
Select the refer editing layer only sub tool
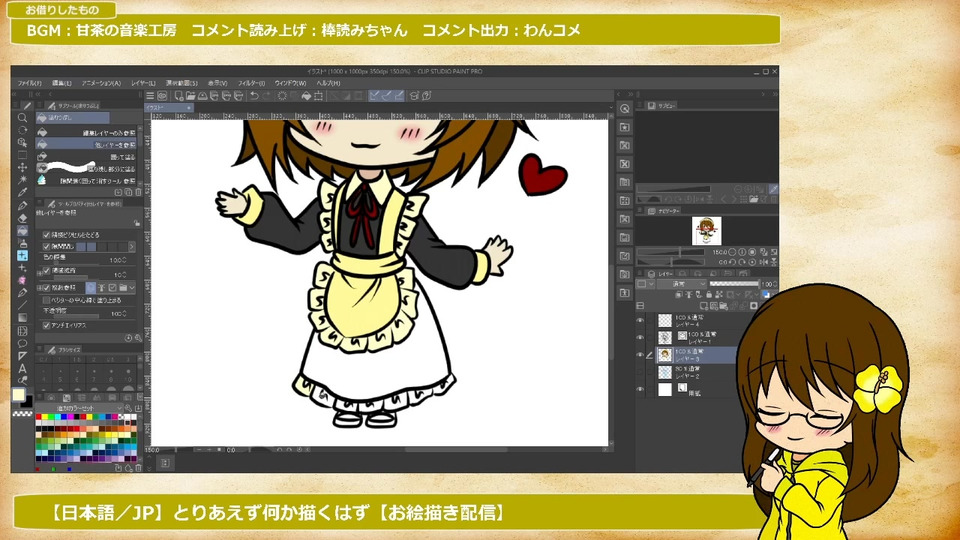click(86, 132)
